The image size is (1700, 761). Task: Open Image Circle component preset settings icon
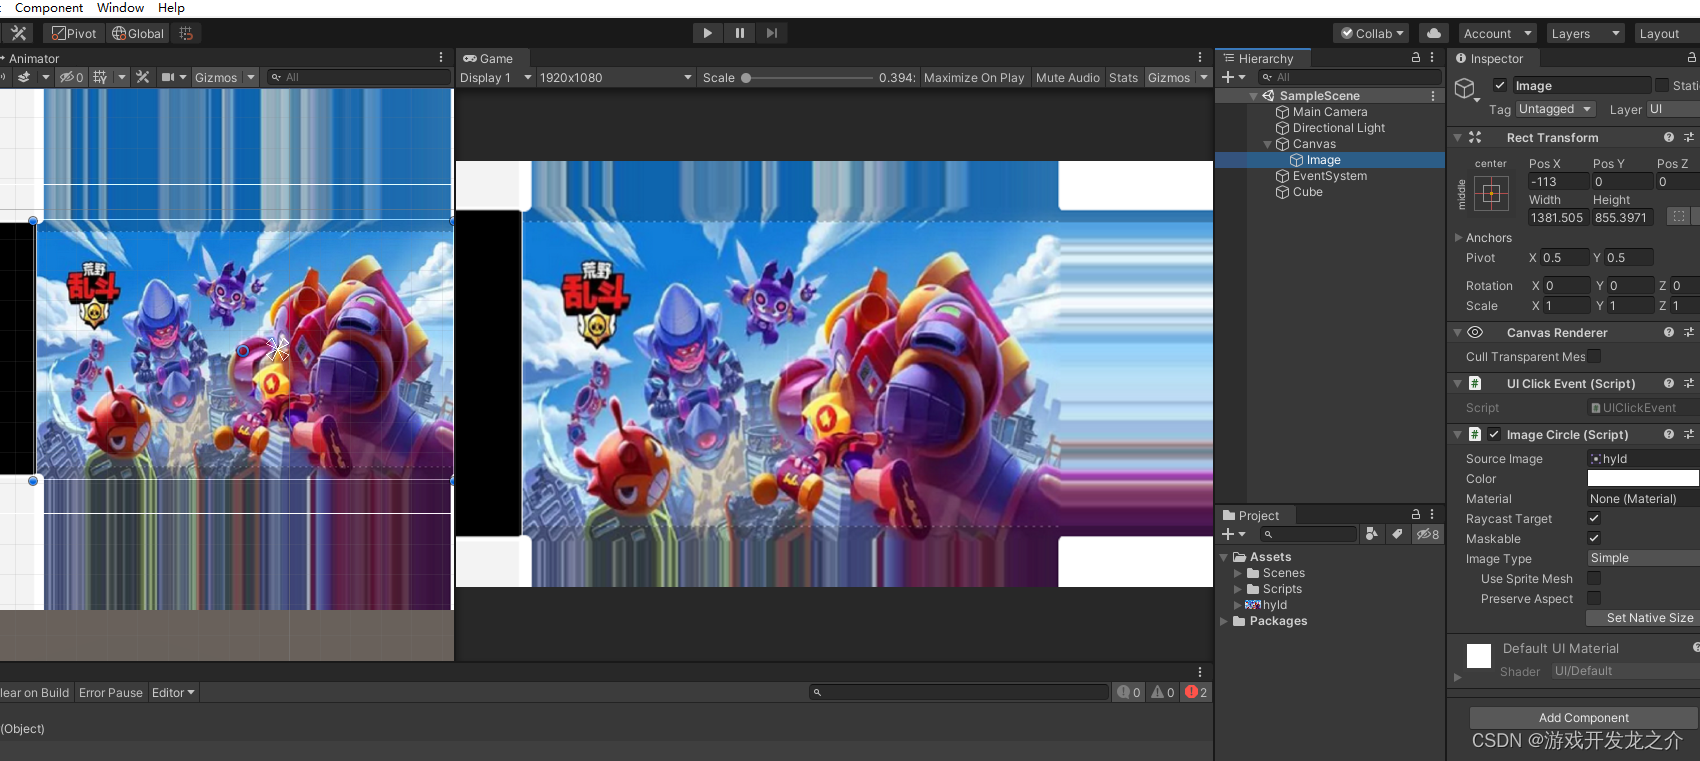coord(1689,434)
